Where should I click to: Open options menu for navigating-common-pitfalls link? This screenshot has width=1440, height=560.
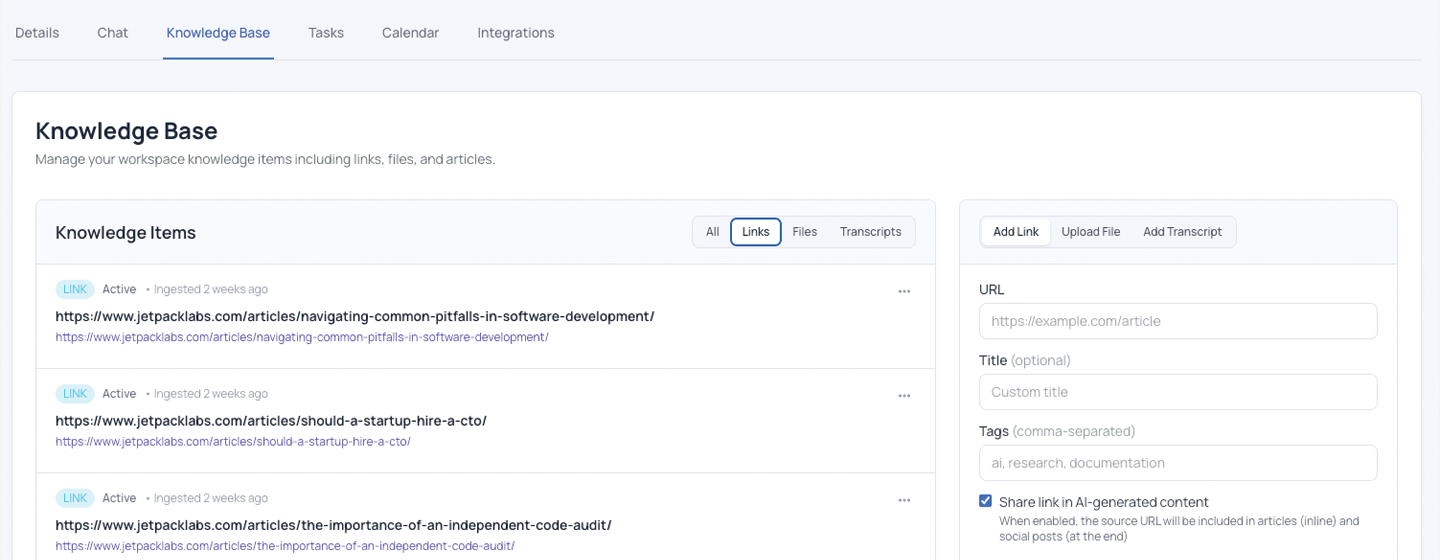(904, 291)
